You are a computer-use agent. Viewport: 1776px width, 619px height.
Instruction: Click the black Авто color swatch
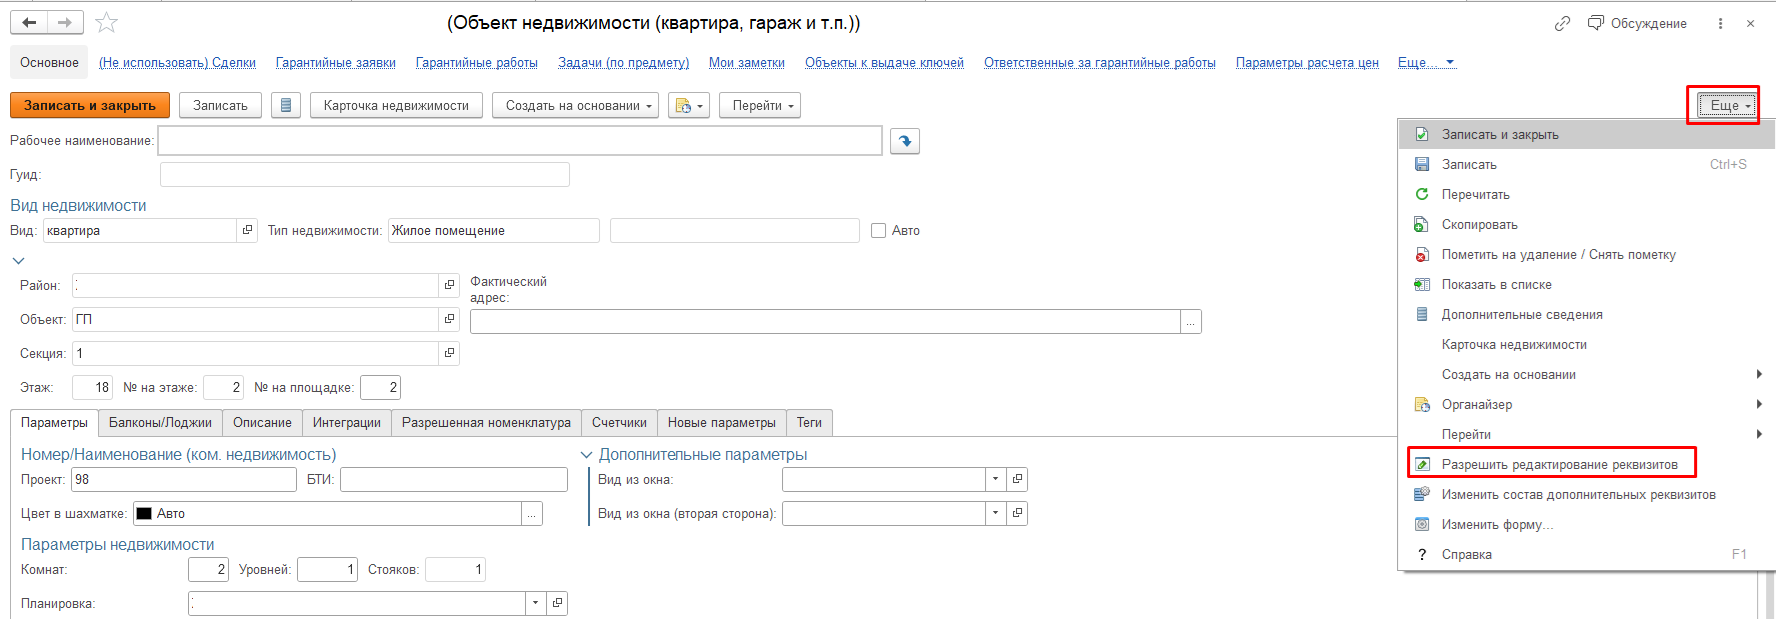(x=144, y=513)
